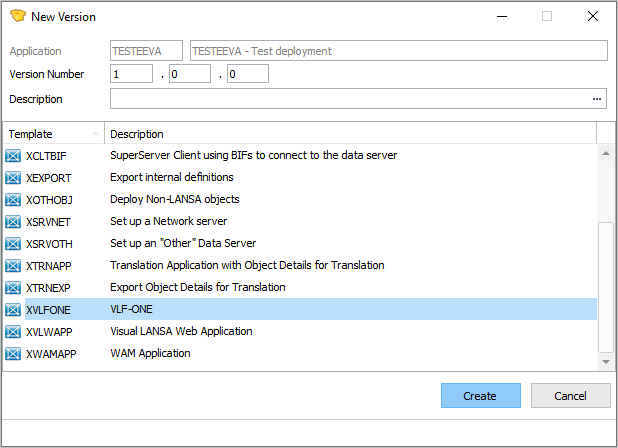Select the VLF-ONE template row
The width and height of the screenshot is (618, 448).
(x=300, y=310)
